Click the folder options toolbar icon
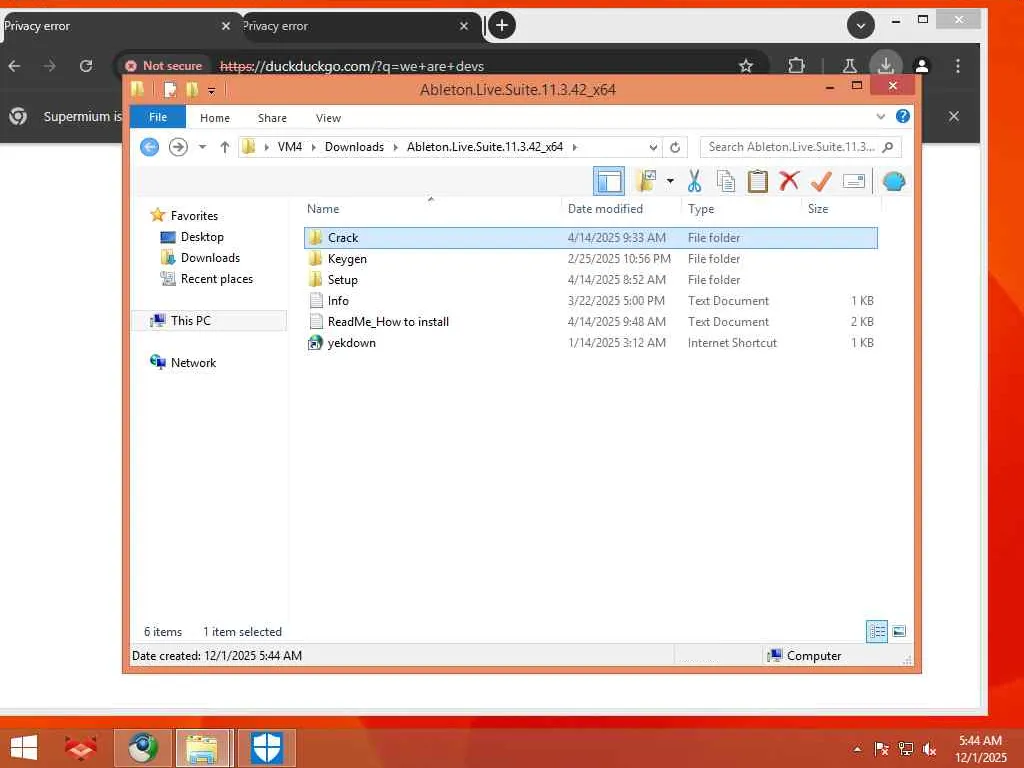 tap(646, 181)
